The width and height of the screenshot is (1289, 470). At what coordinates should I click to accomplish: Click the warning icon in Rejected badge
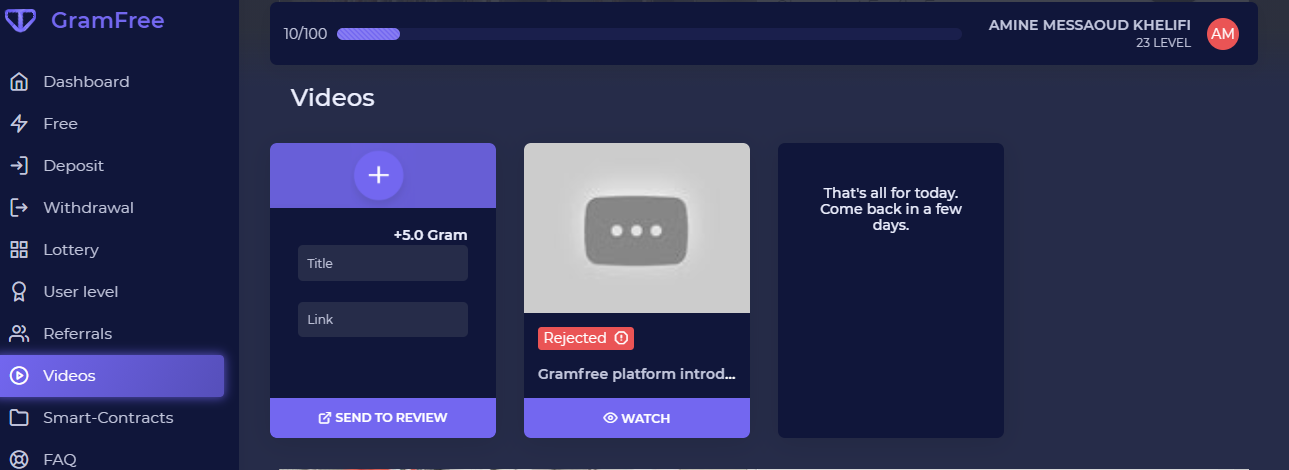(x=621, y=338)
